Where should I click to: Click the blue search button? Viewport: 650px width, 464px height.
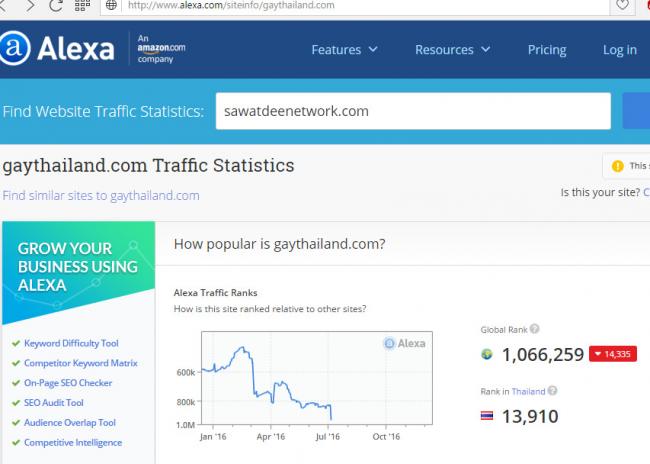pos(636,111)
